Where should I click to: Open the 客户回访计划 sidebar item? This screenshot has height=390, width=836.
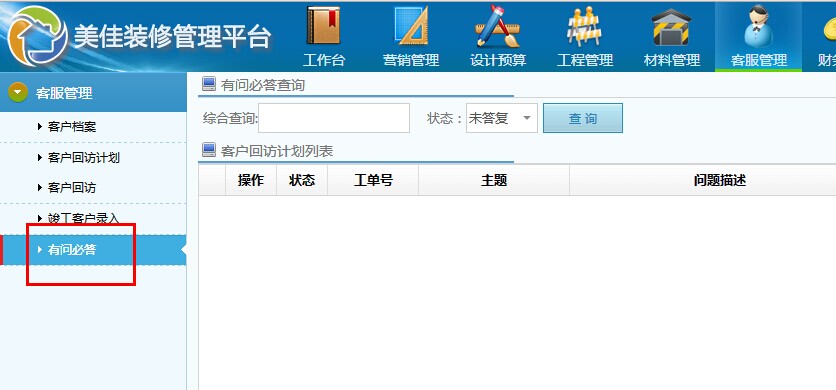tap(84, 157)
